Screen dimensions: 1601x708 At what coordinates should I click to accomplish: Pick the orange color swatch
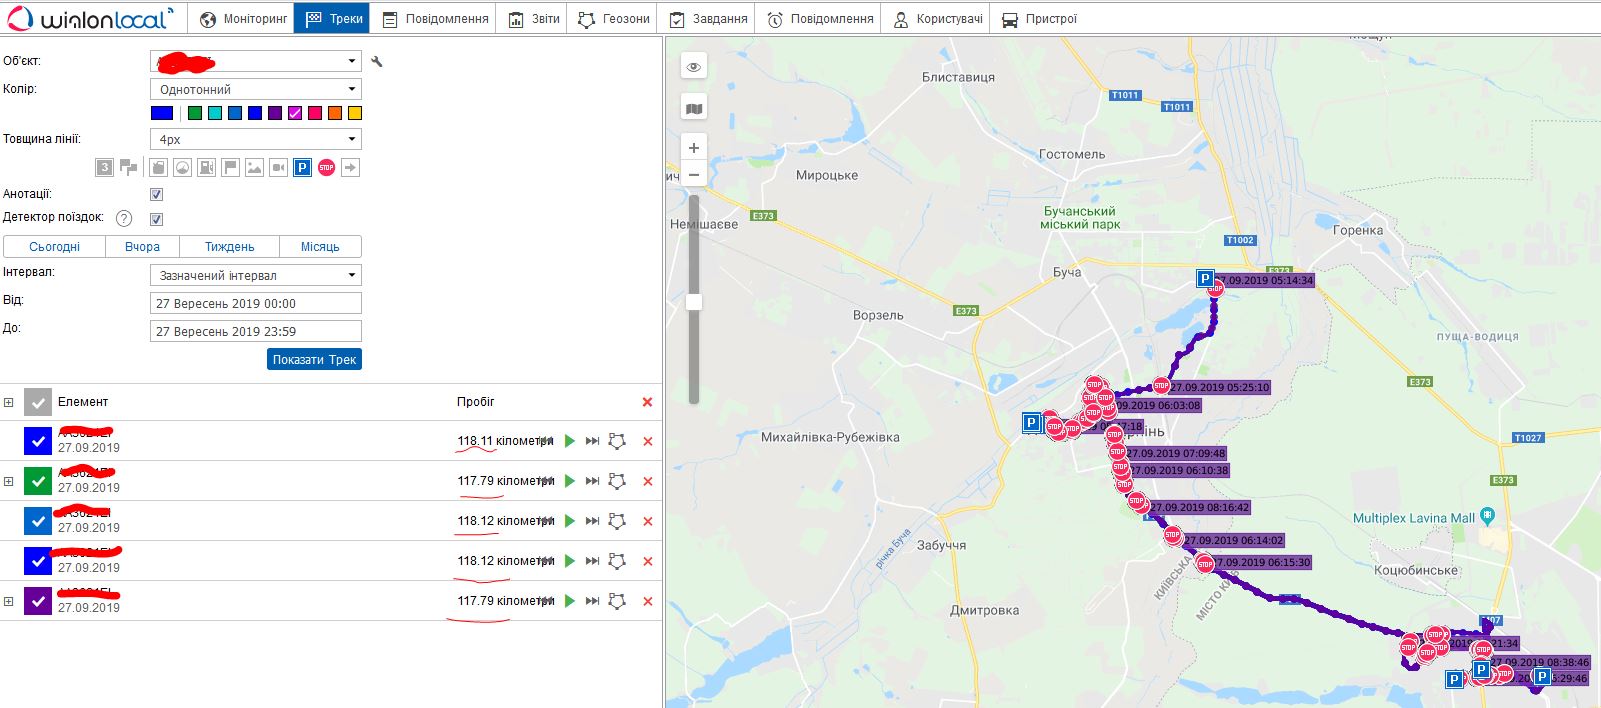pos(335,113)
